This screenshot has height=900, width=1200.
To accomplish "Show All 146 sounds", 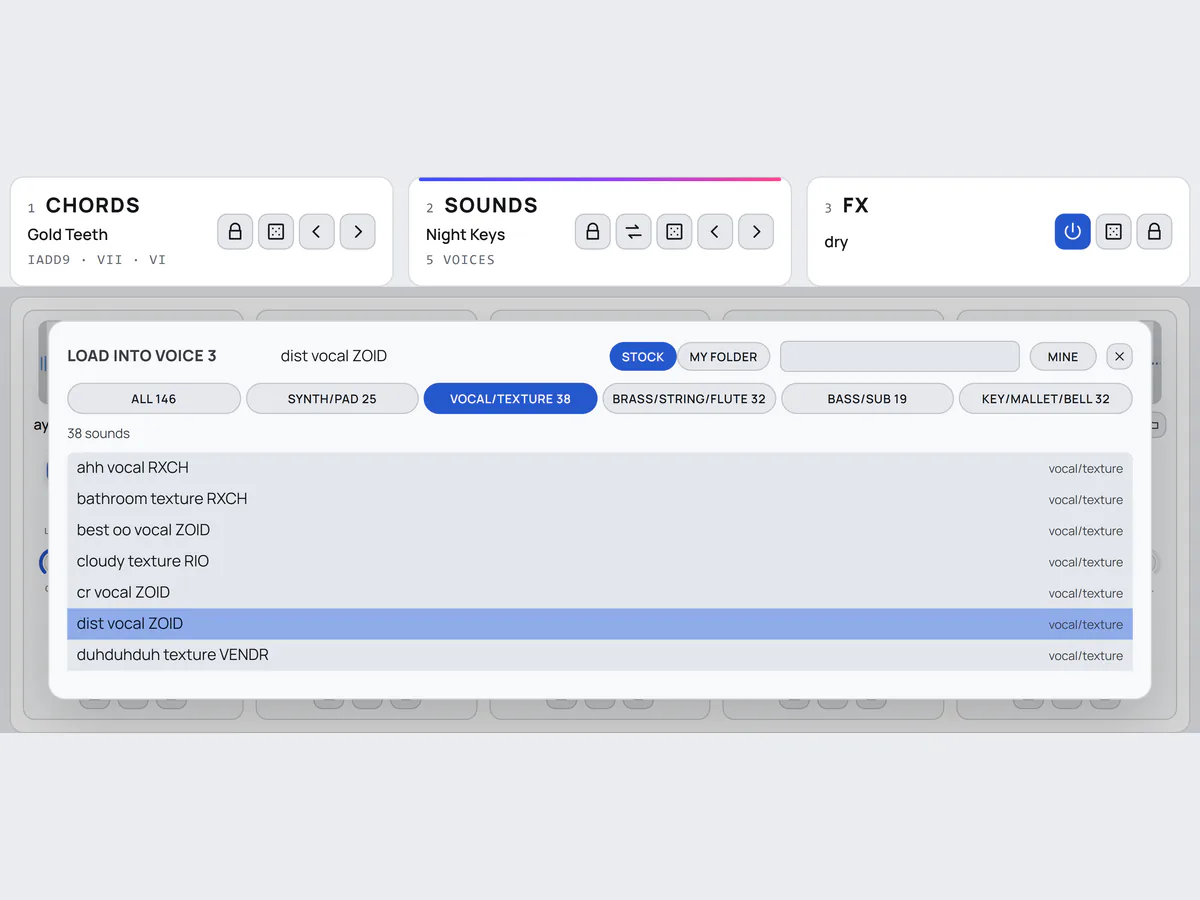I will point(154,399).
